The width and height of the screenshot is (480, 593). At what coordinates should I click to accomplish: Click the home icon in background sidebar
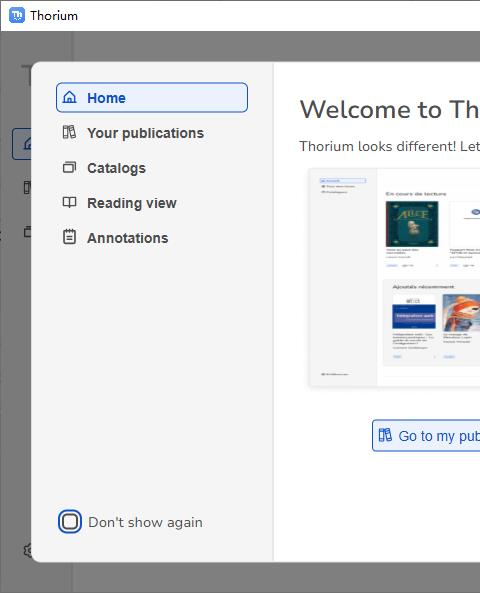click(23, 144)
